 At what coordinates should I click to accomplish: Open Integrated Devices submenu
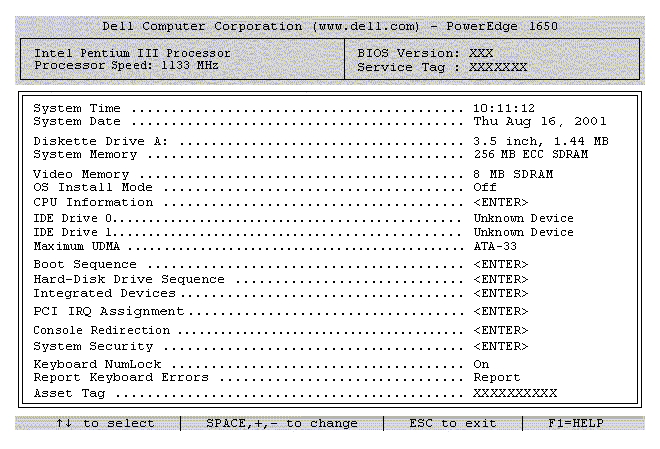[500, 293]
